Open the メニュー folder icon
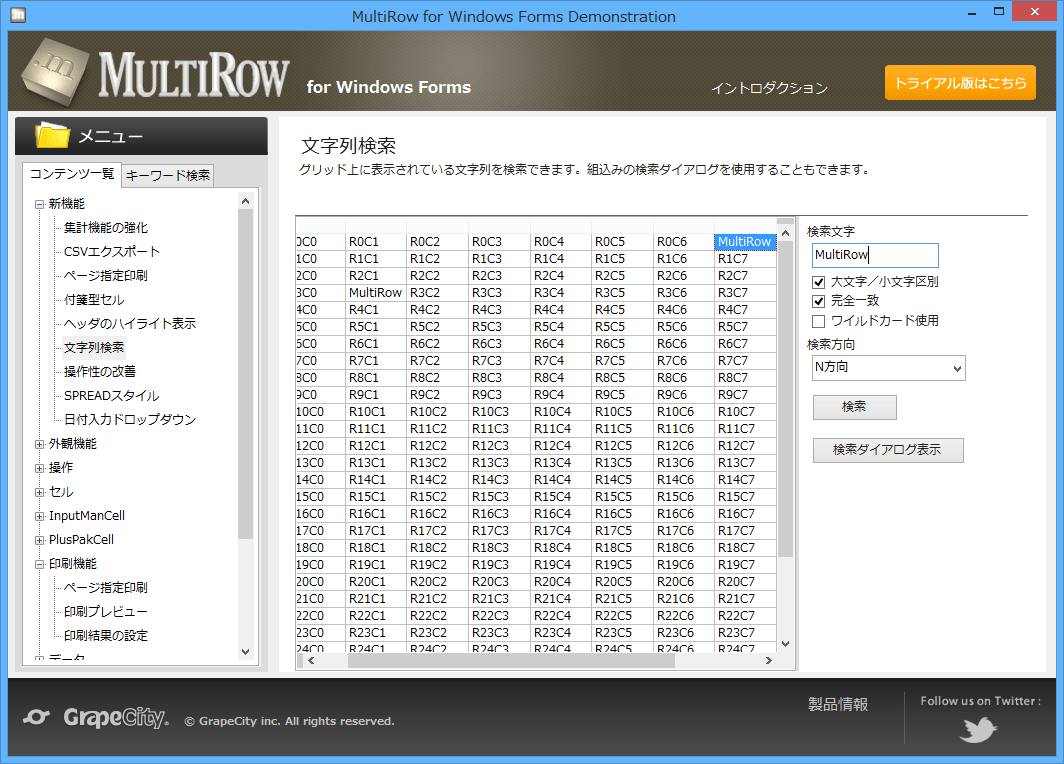This screenshot has height=764, width=1064. tap(53, 135)
